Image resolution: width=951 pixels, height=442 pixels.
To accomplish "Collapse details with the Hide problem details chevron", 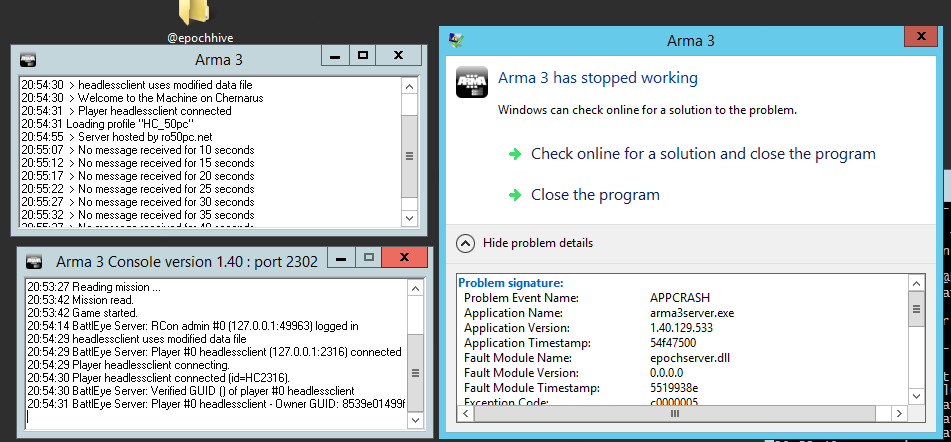I will [x=465, y=243].
